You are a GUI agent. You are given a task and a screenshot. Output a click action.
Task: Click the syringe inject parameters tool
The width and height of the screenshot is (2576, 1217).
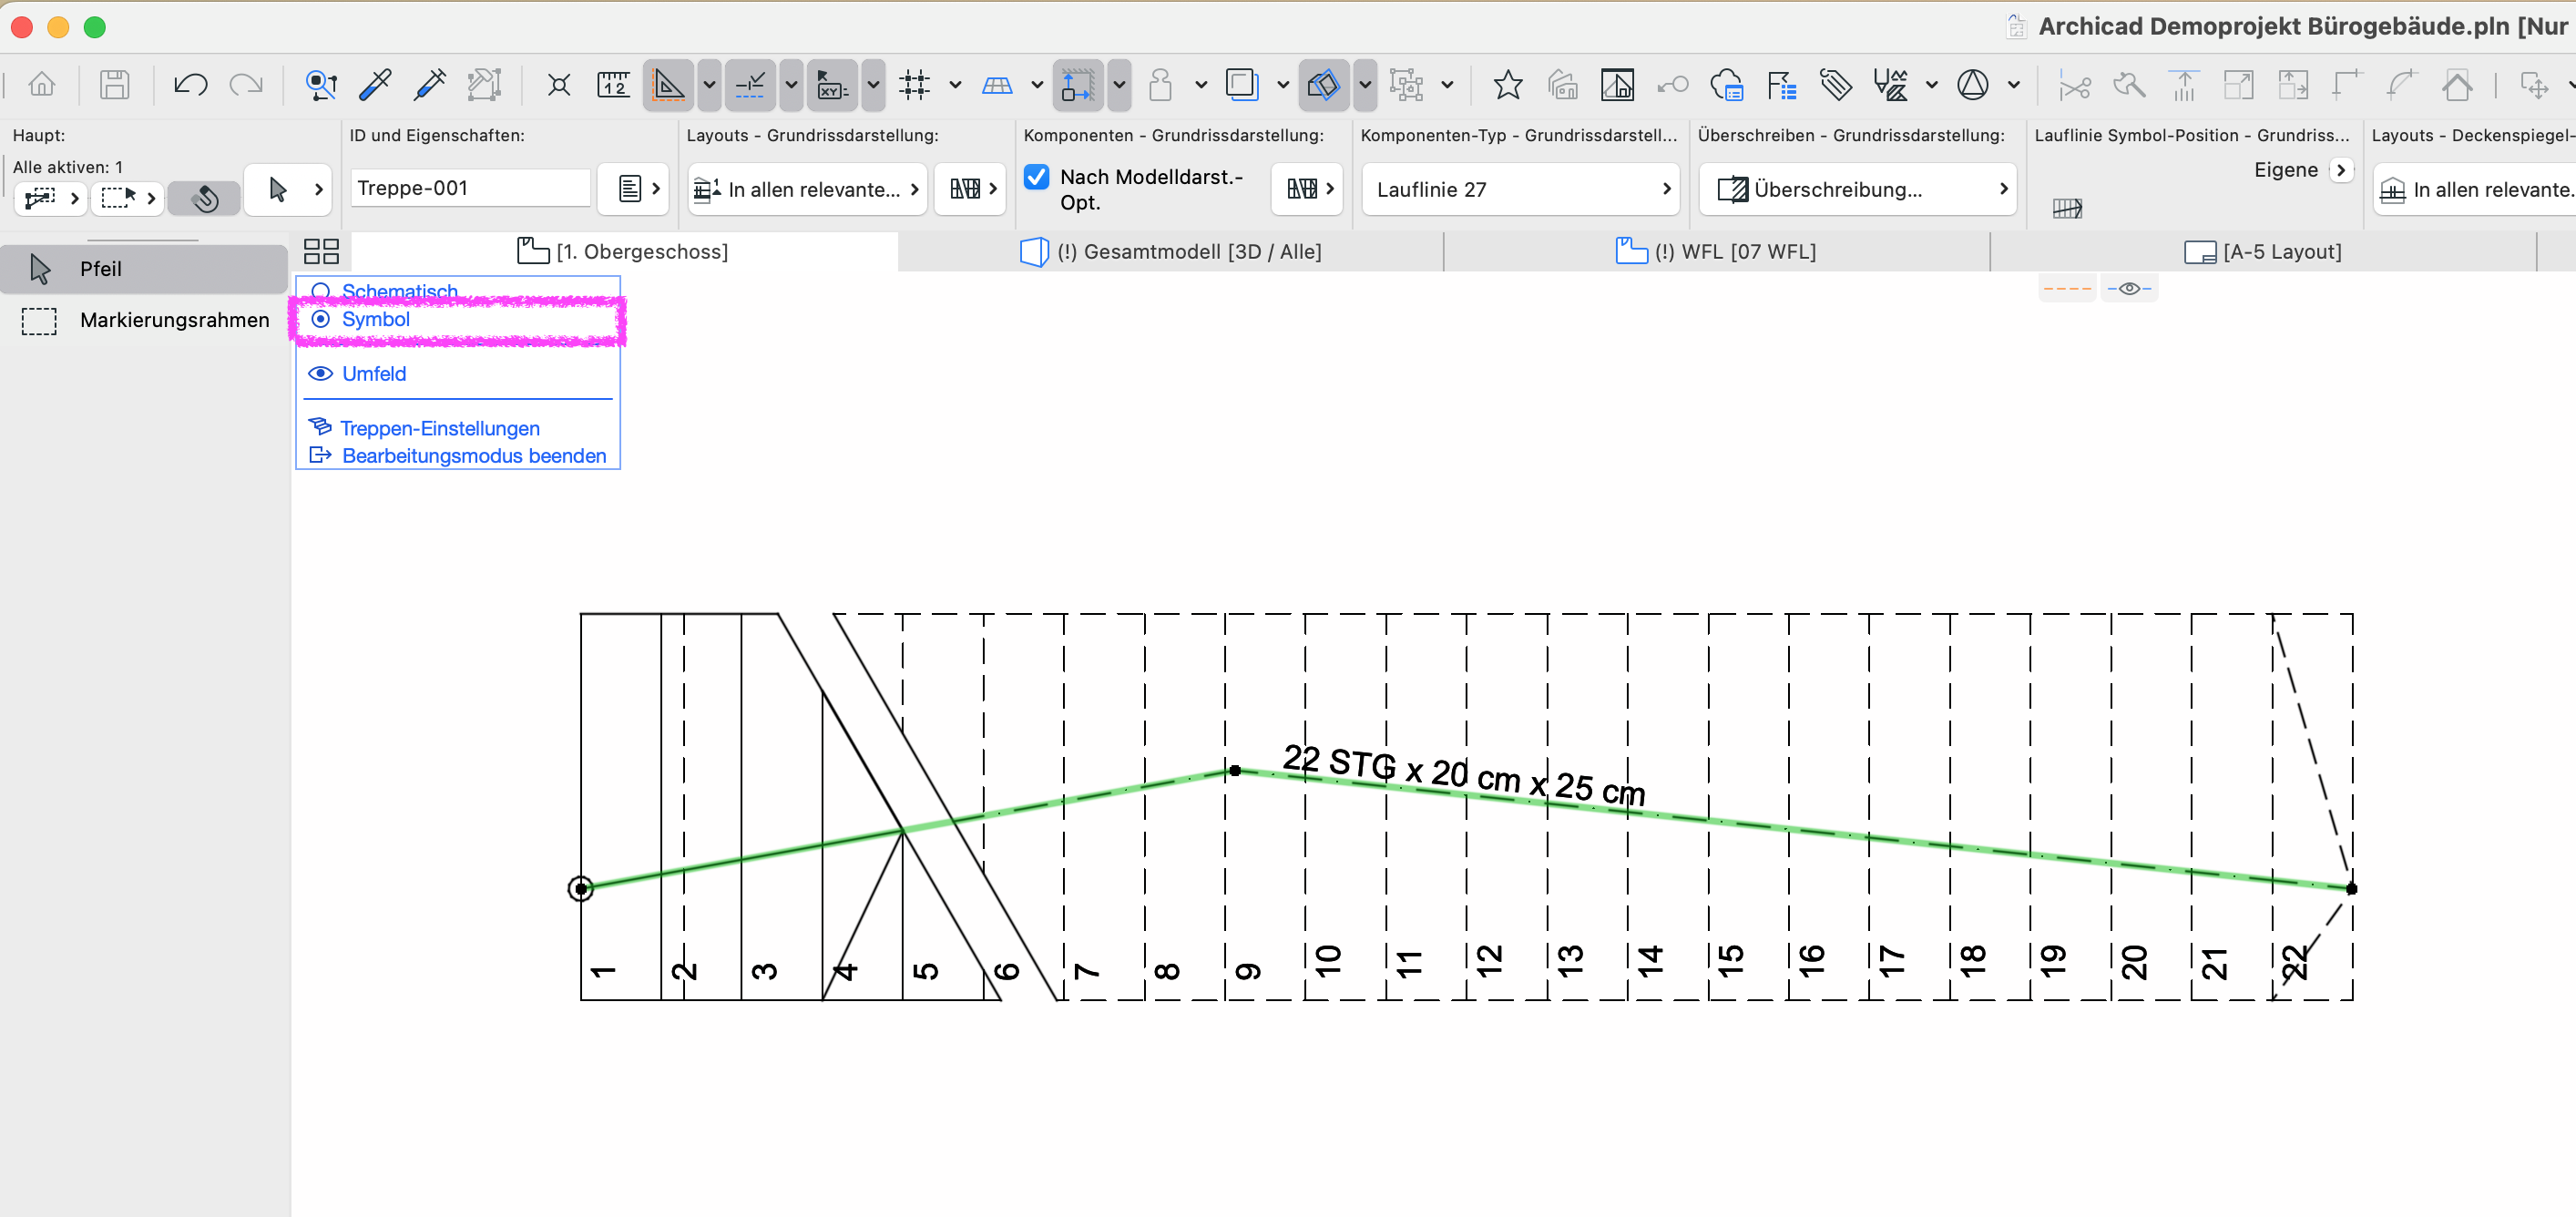coord(430,85)
